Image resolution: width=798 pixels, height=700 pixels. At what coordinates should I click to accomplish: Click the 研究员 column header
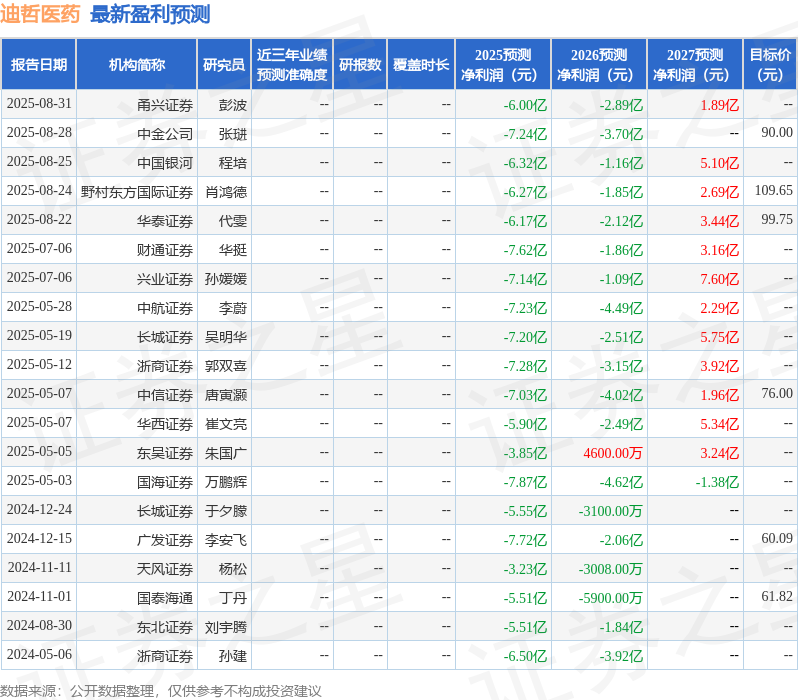223,65
